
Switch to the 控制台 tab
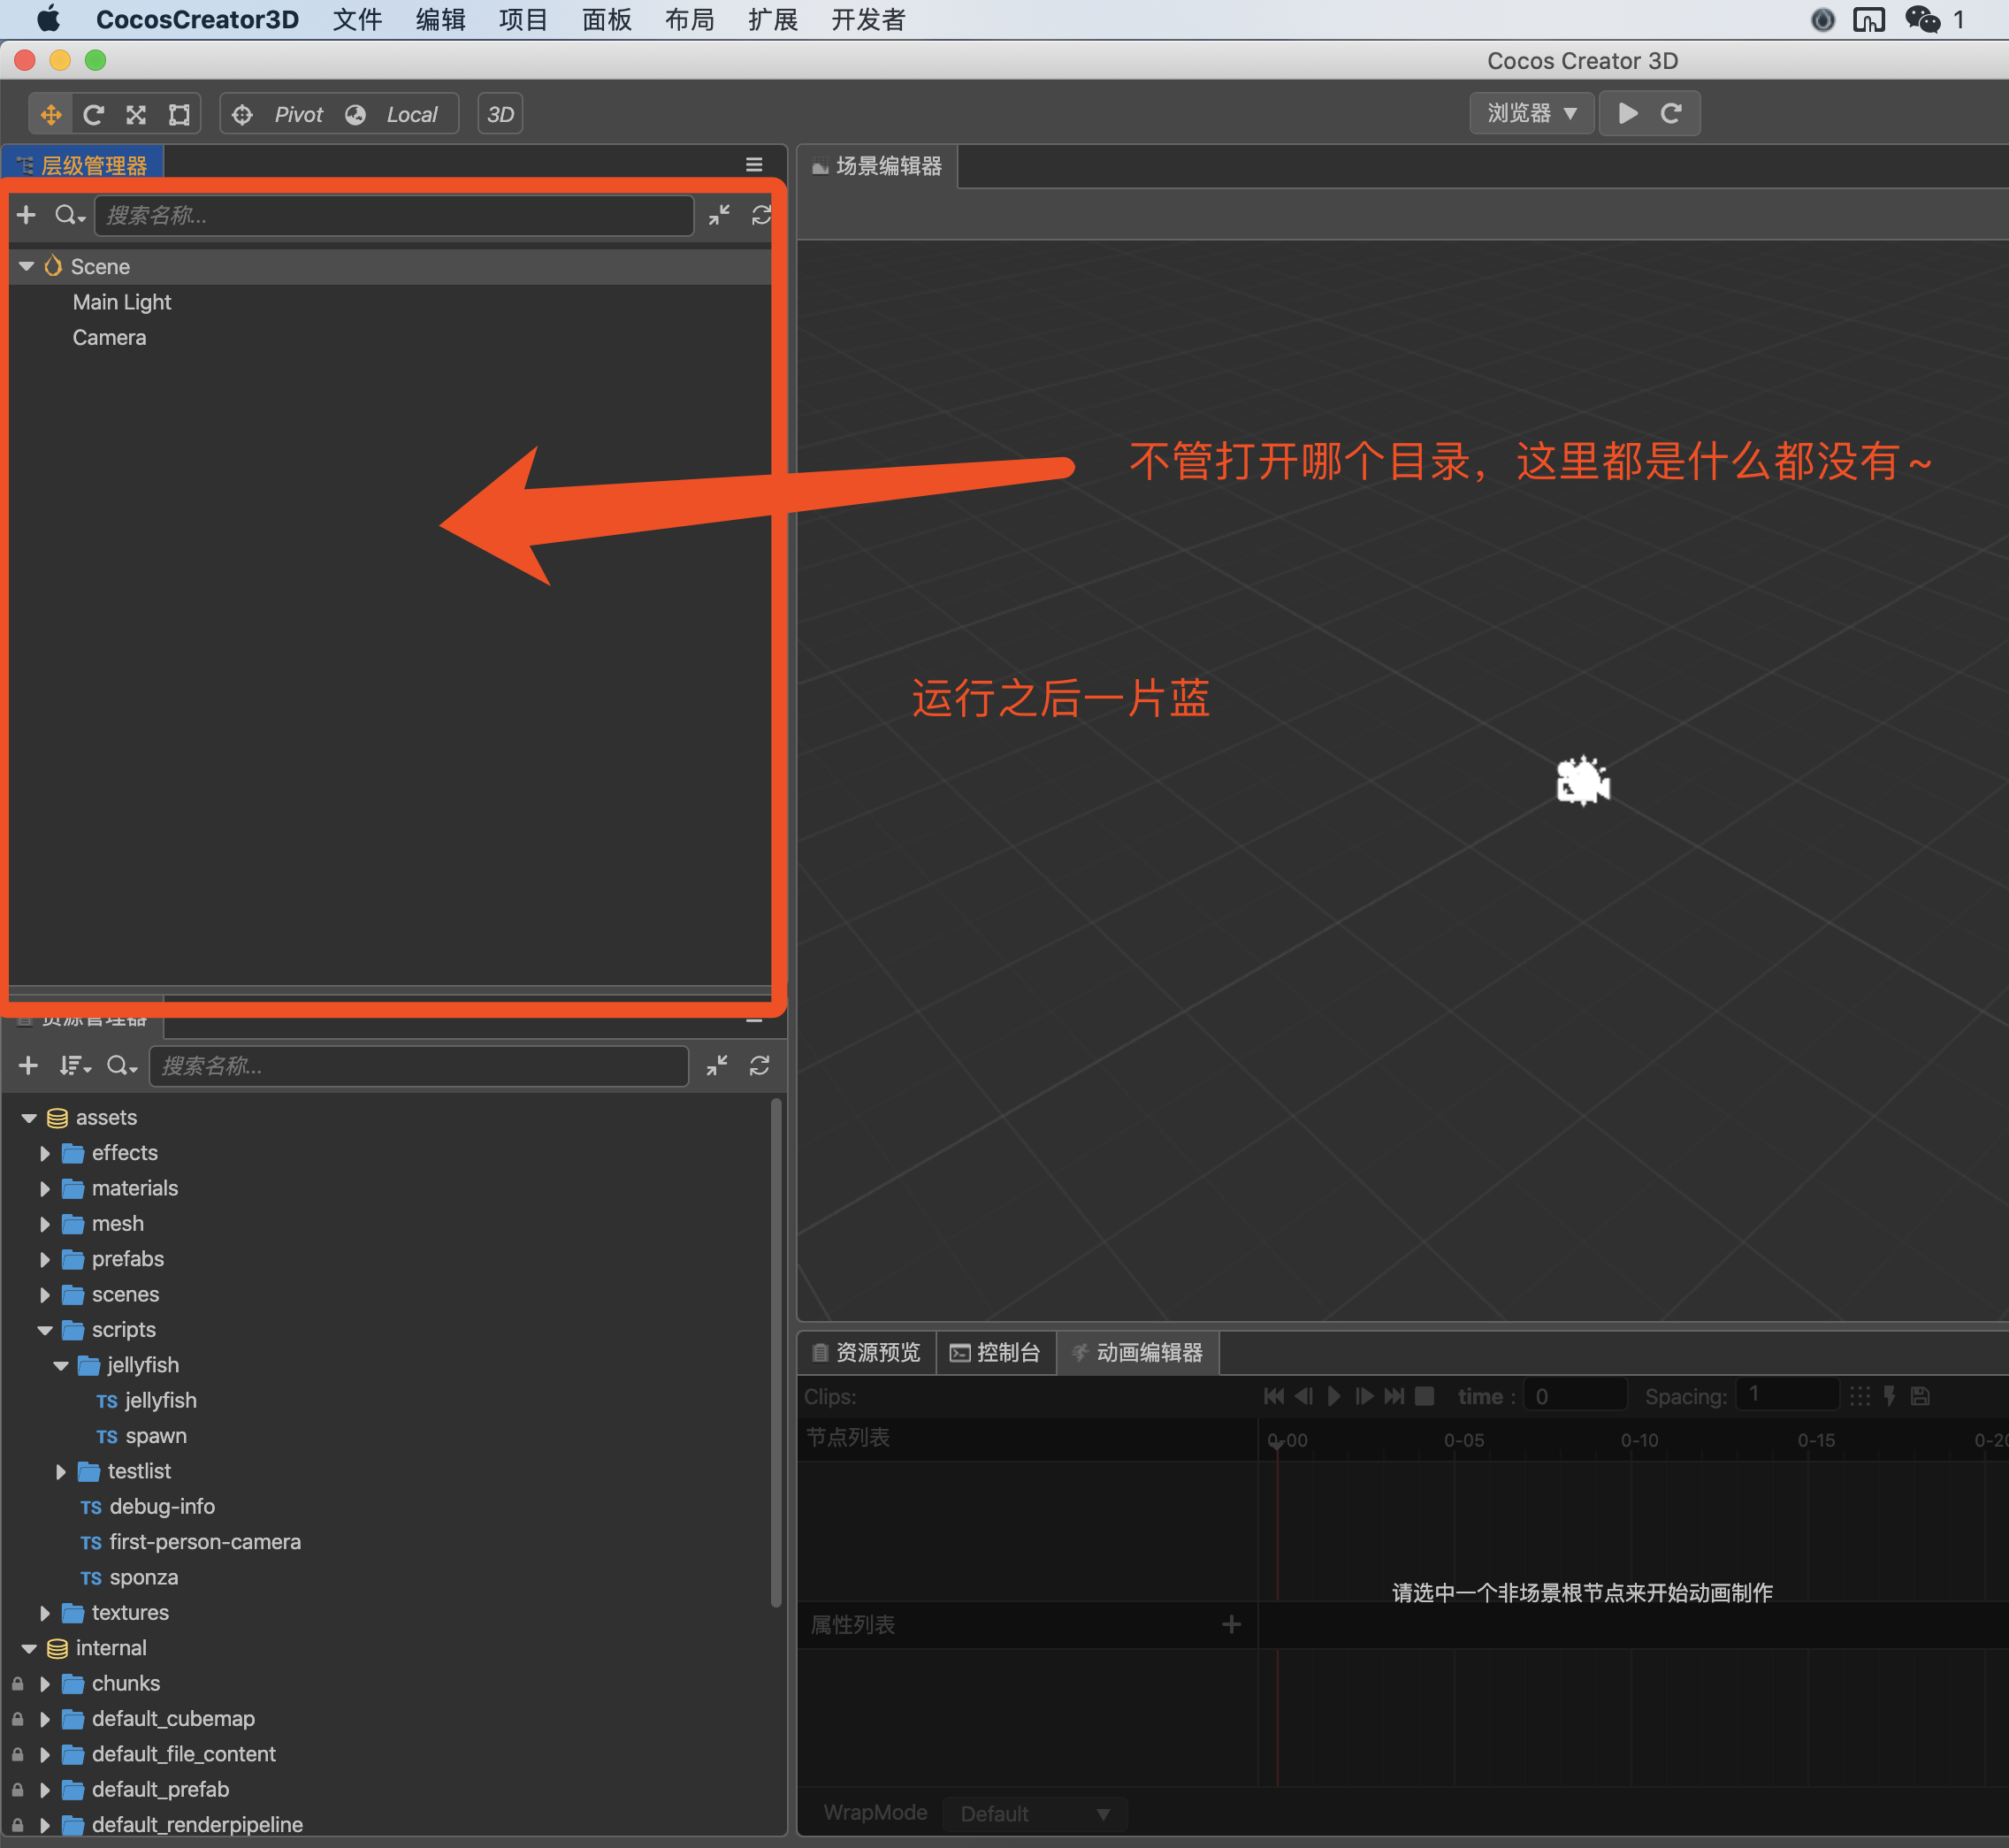(996, 1353)
